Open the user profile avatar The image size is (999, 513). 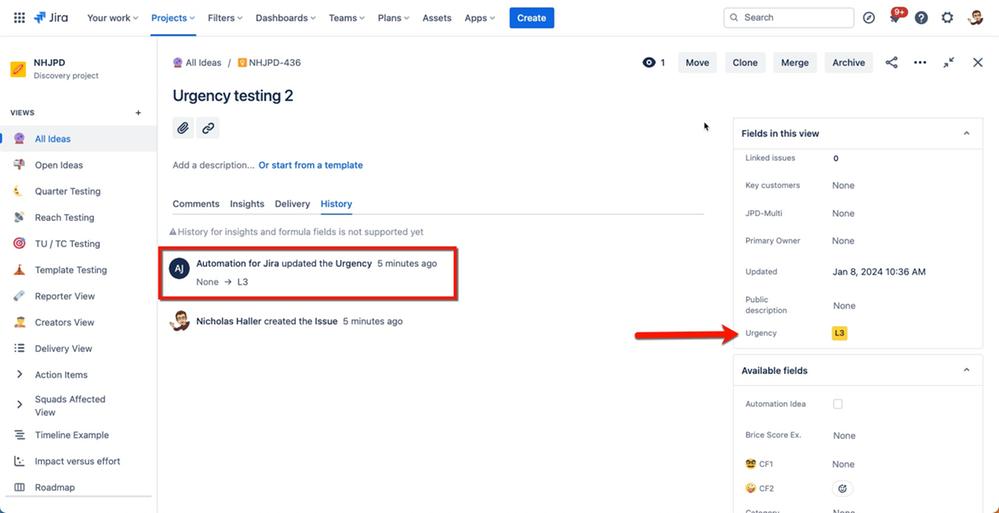pos(975,18)
